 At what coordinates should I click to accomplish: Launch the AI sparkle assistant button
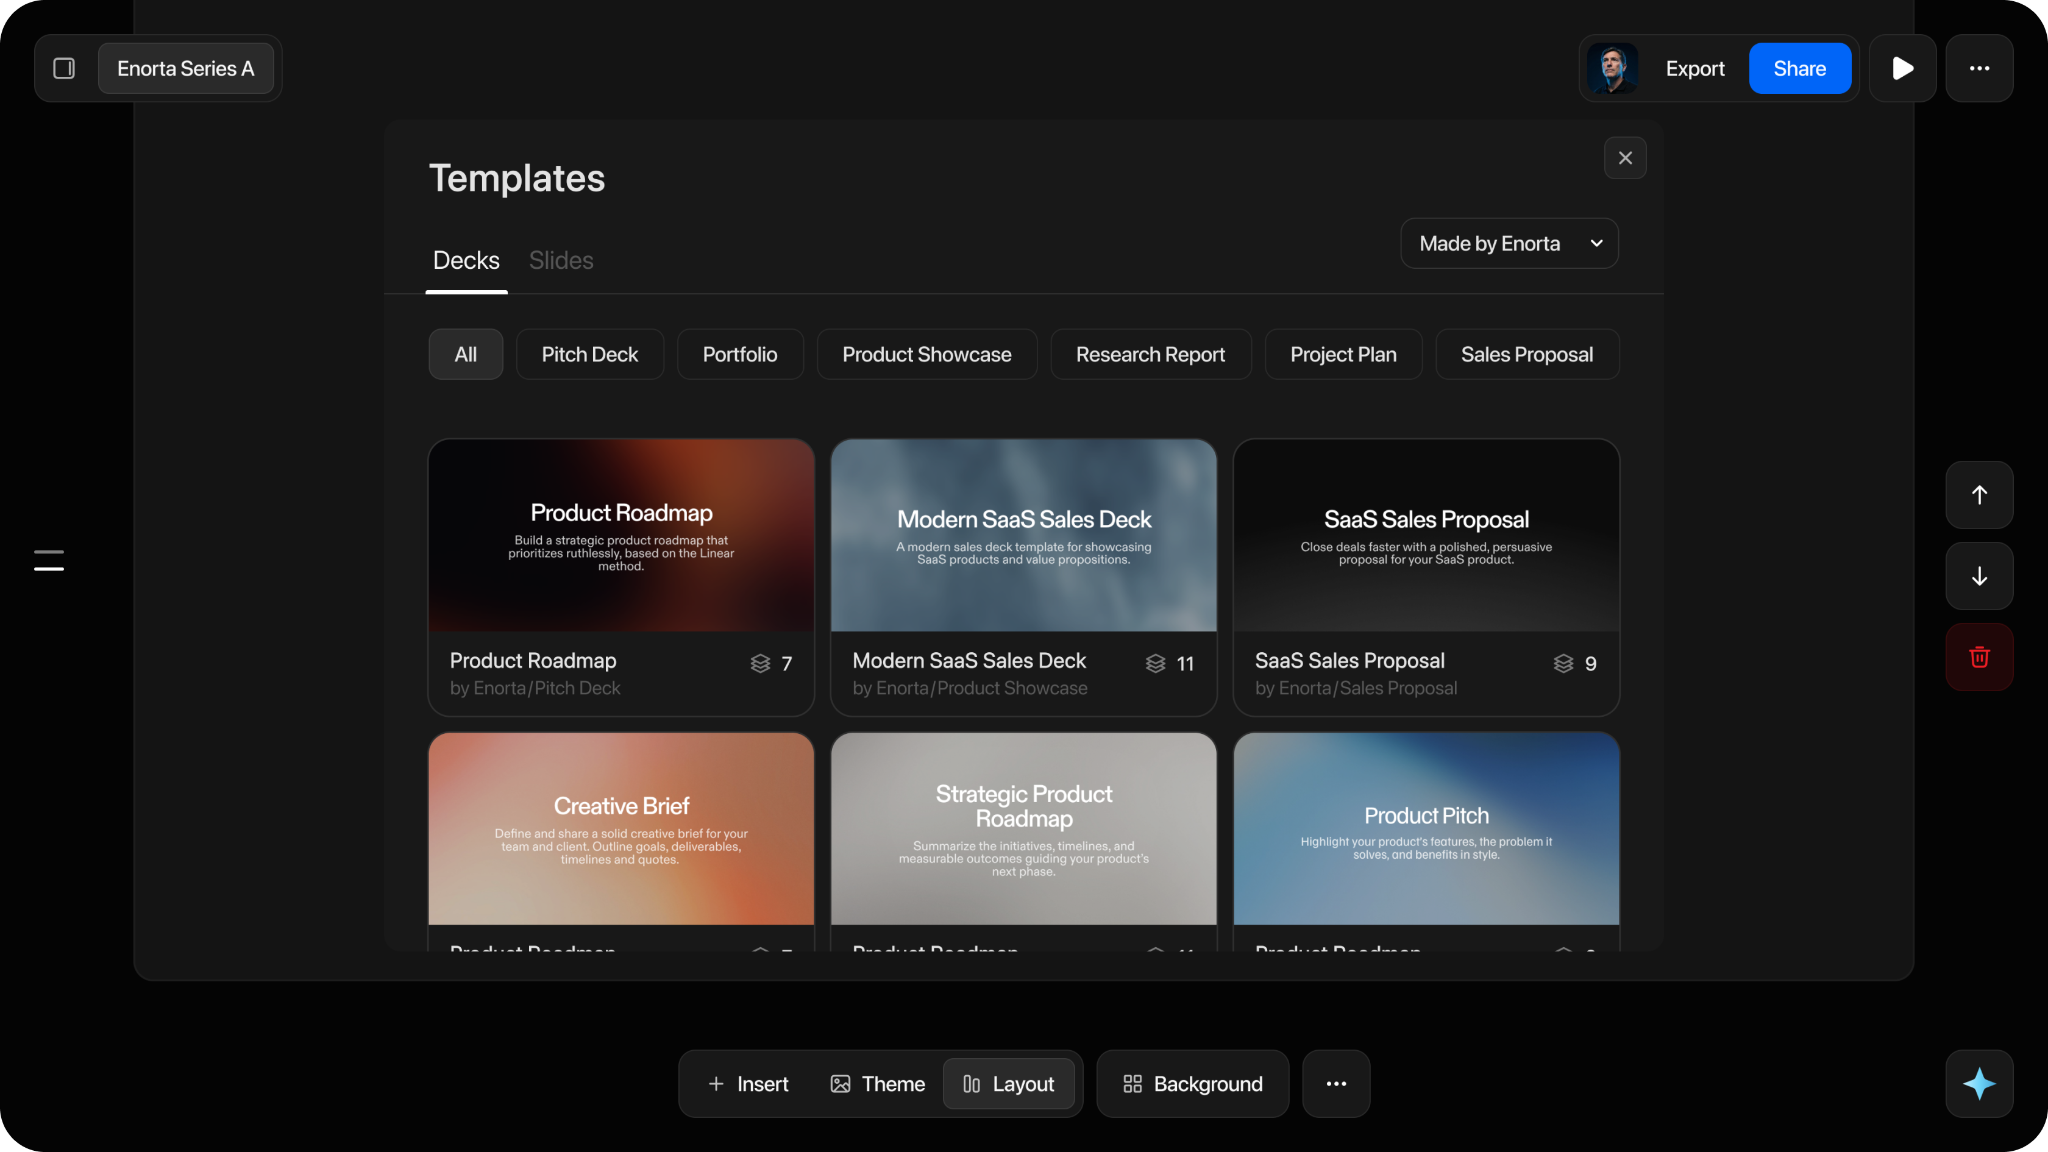point(1979,1084)
